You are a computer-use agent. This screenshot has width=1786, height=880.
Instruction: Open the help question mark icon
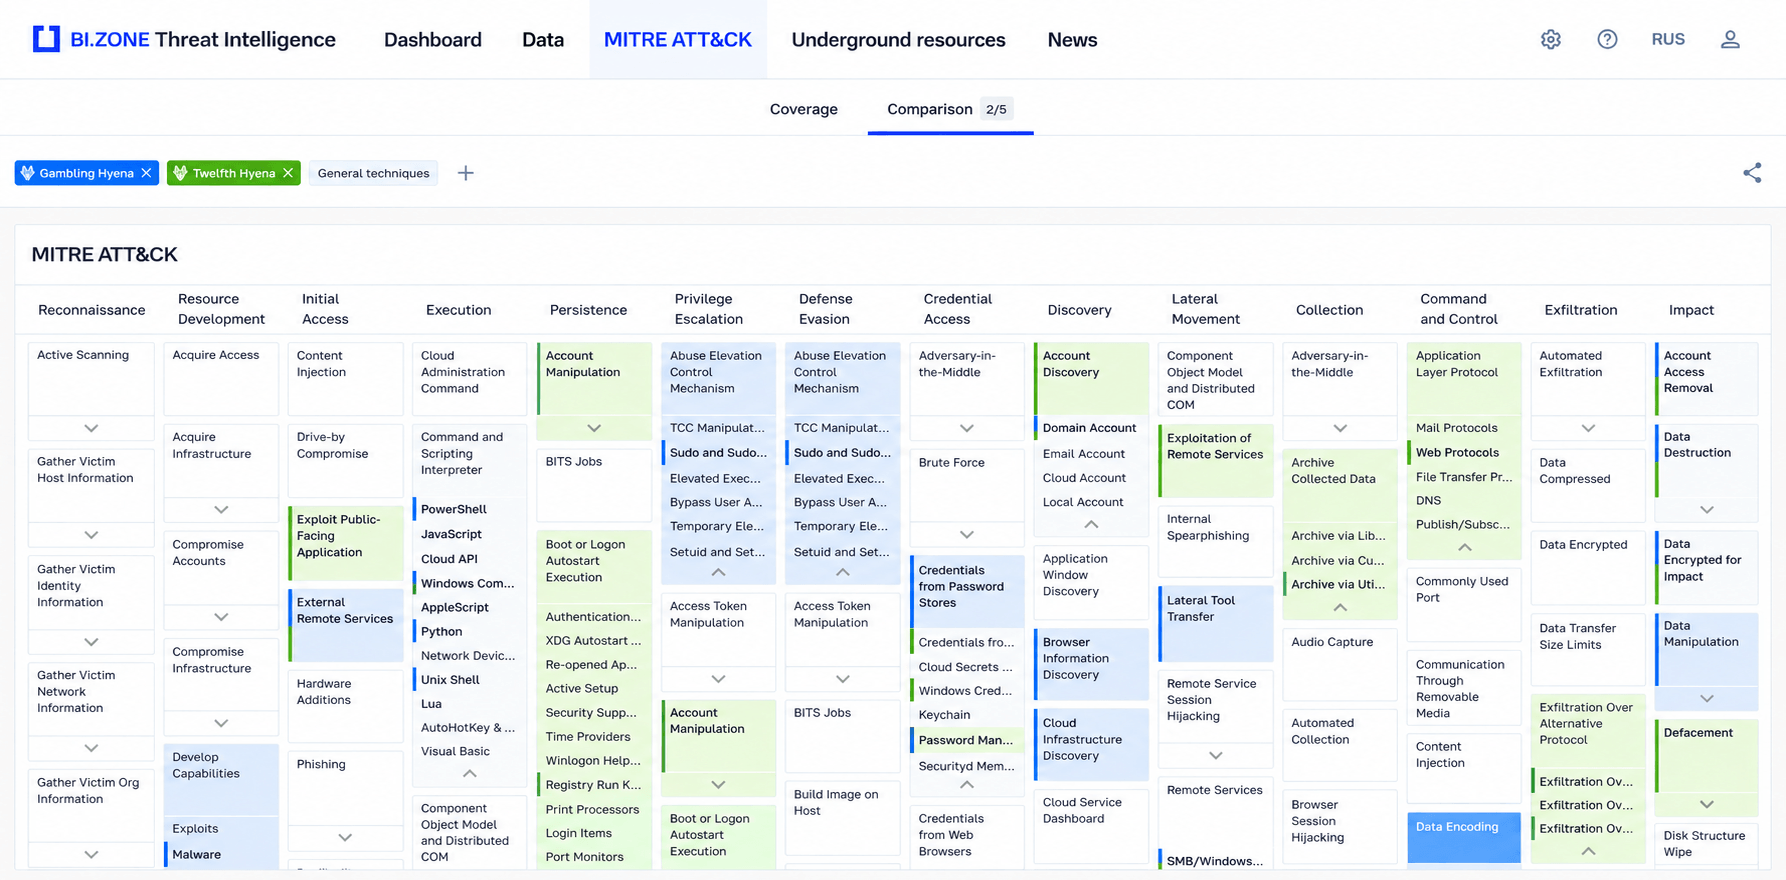1607,39
